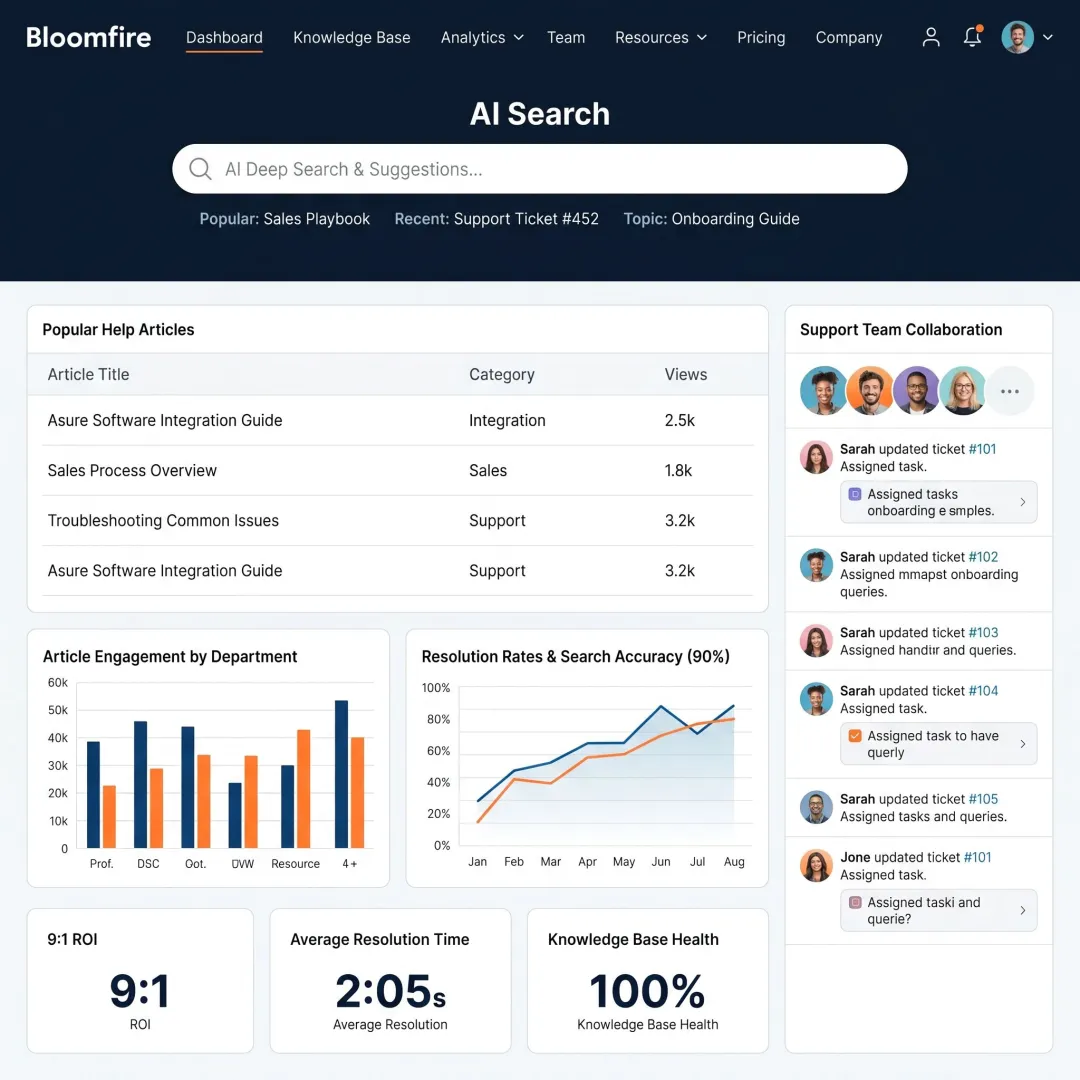Click the profile avatar in navbar

(1017, 37)
